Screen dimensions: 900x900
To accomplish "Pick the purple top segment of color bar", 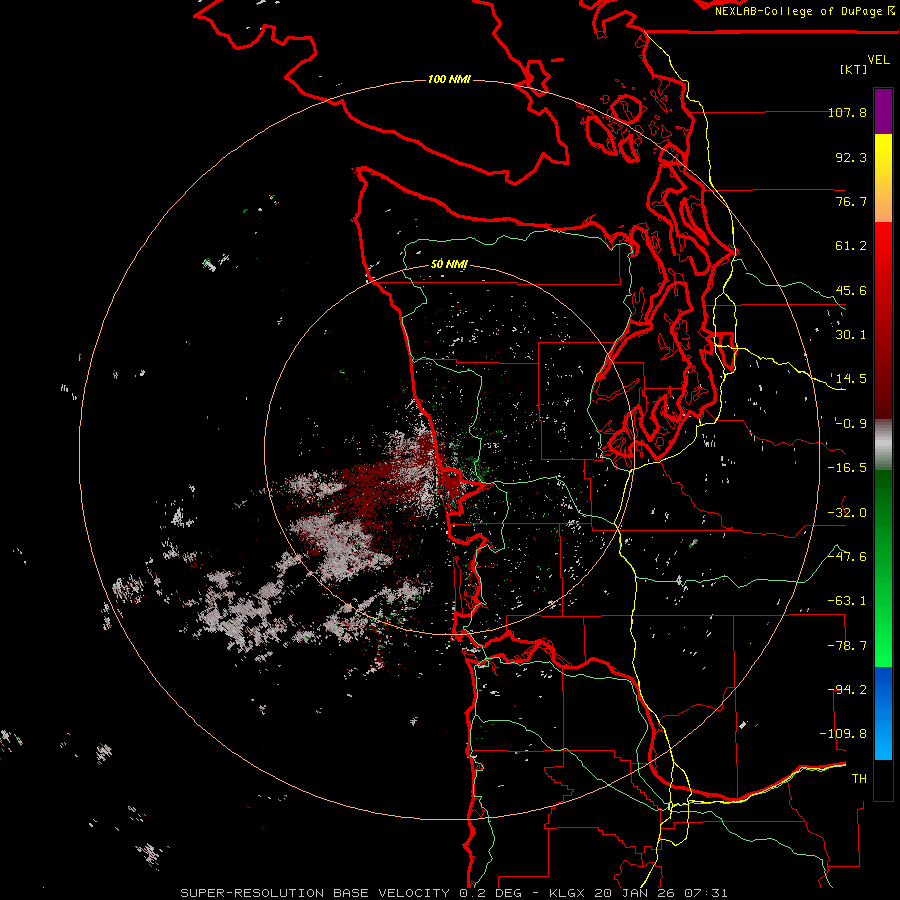I will (883, 111).
